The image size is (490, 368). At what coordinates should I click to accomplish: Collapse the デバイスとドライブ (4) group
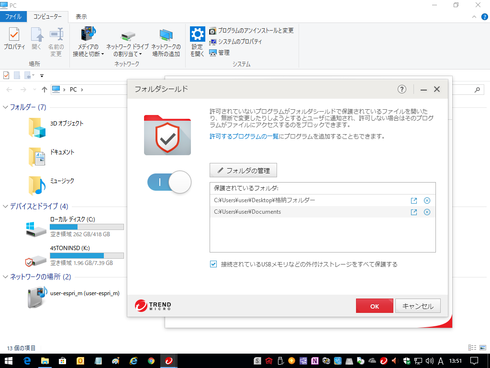coord(5,206)
